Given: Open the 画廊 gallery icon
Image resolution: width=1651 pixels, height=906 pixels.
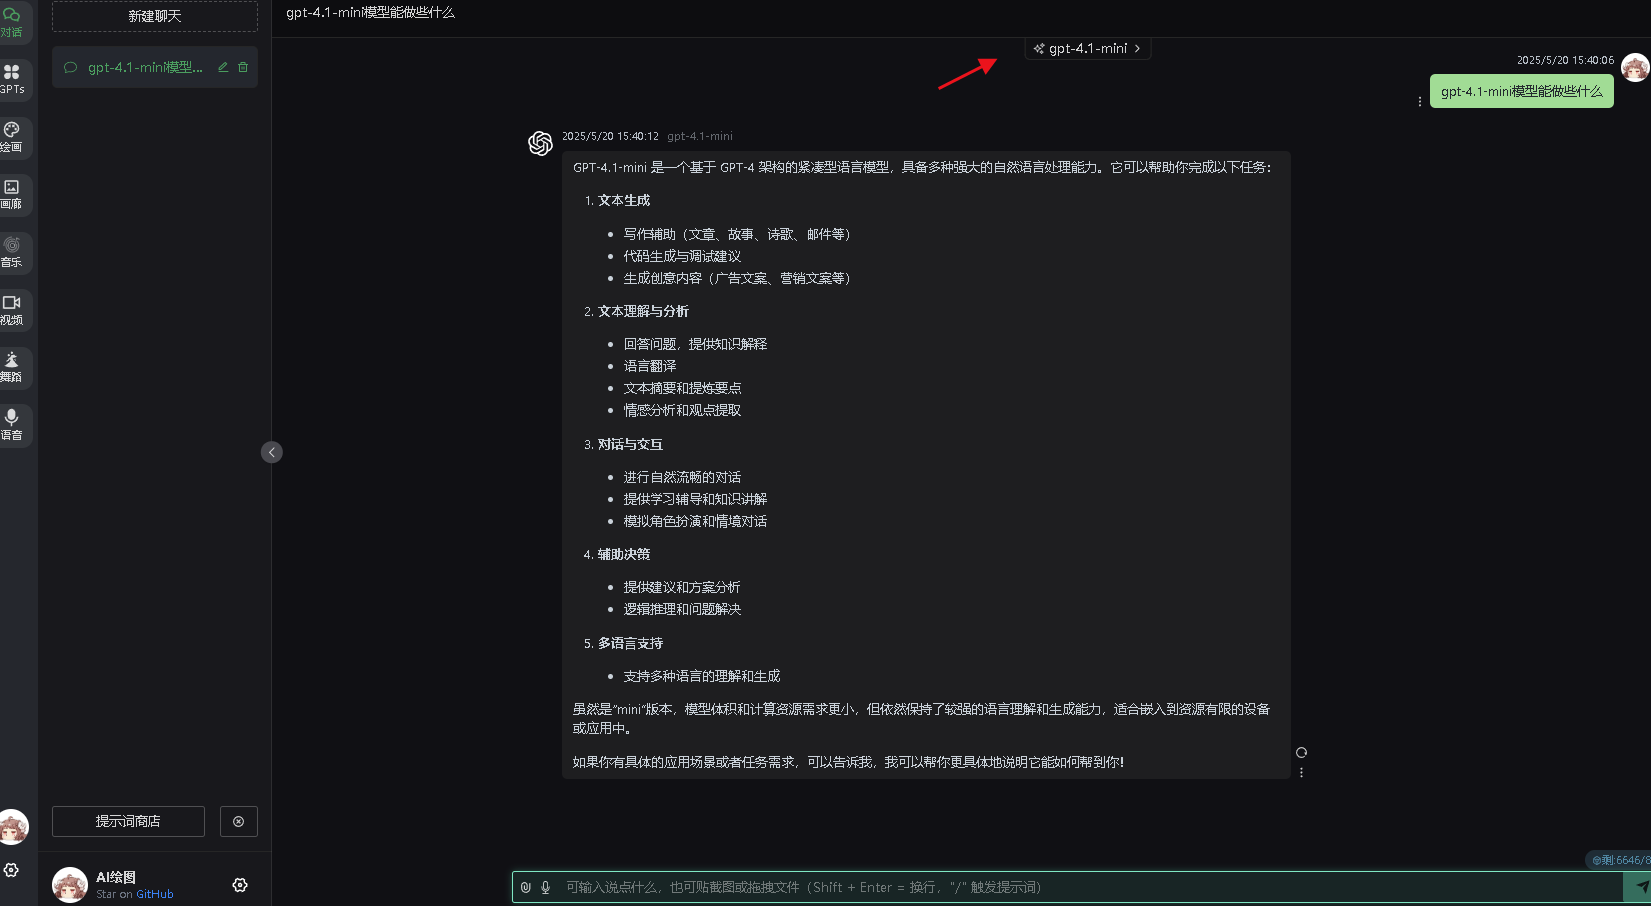Looking at the screenshot, I should click(x=13, y=195).
